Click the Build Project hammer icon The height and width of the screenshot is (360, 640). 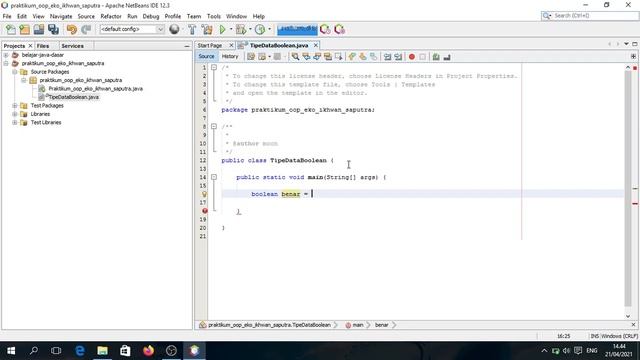(x=192, y=29)
